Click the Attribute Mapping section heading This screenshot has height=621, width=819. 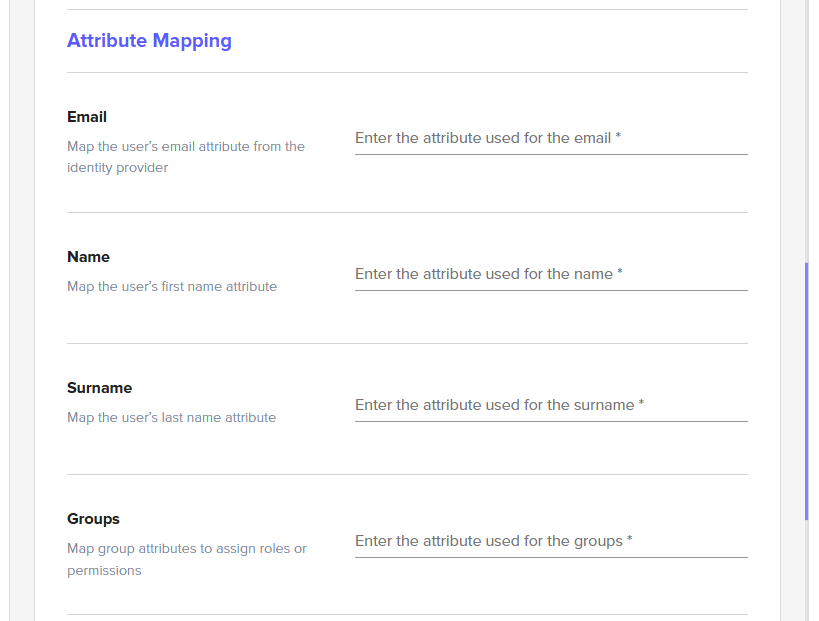149,41
